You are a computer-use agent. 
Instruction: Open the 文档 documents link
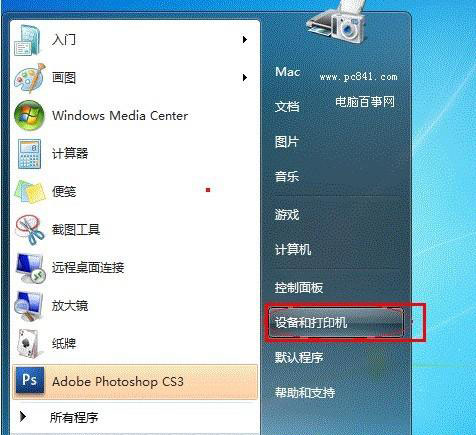click(x=287, y=106)
